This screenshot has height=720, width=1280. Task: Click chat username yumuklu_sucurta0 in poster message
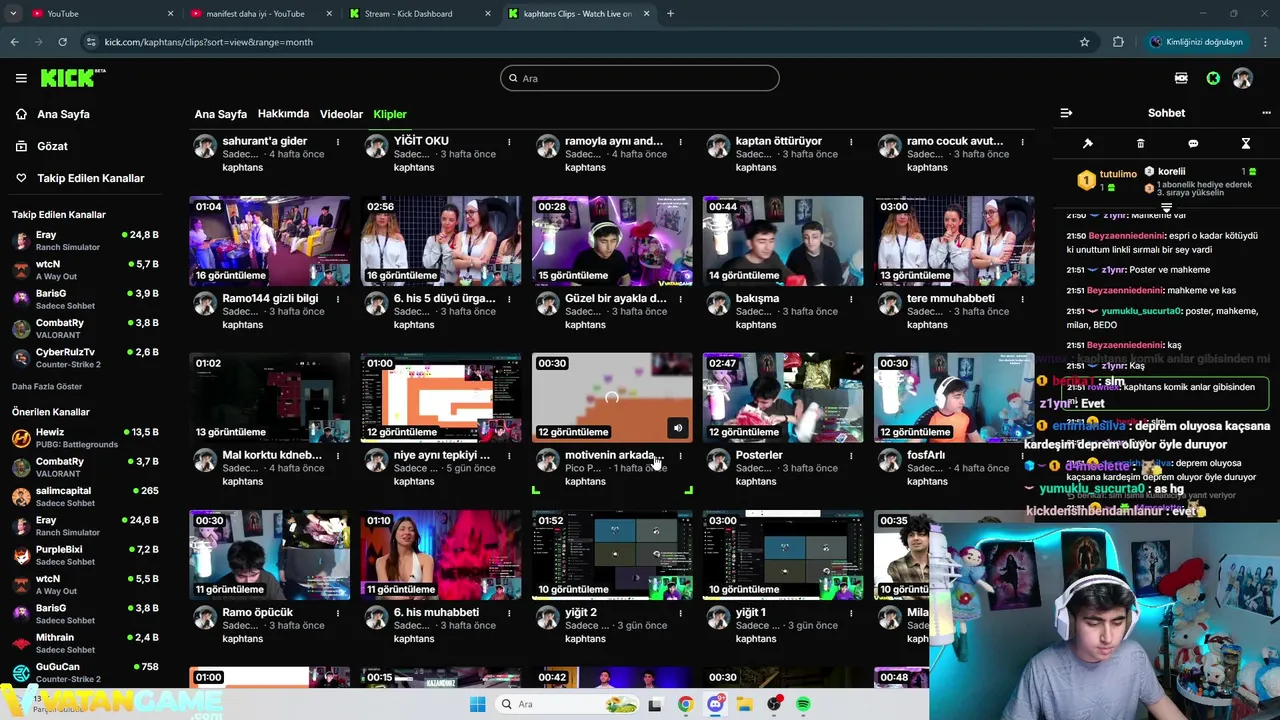coord(1140,311)
